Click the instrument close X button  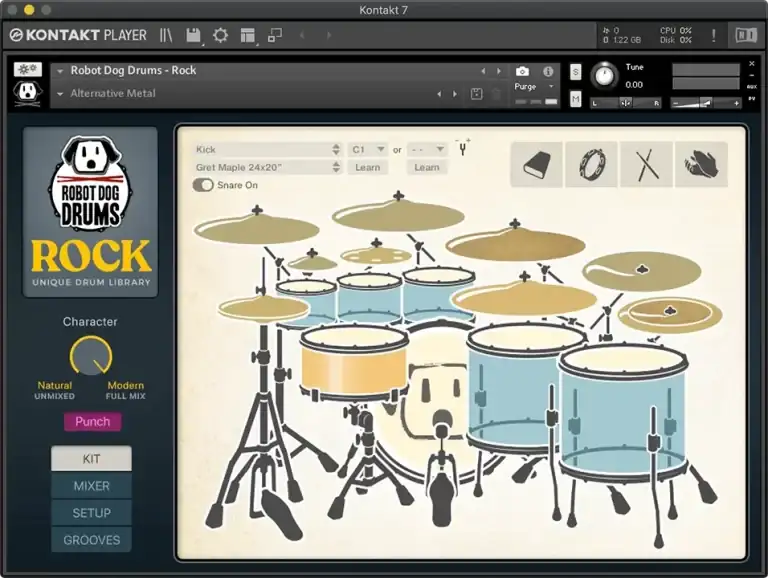(752, 64)
